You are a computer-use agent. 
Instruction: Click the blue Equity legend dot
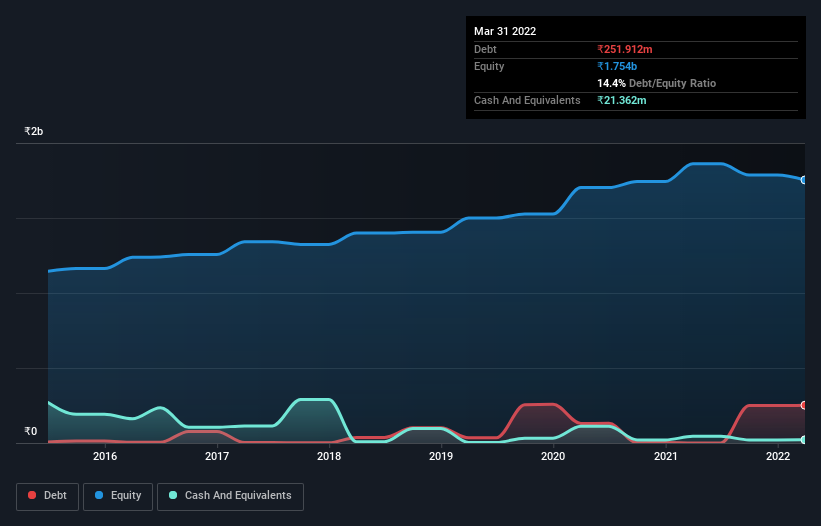pos(99,495)
